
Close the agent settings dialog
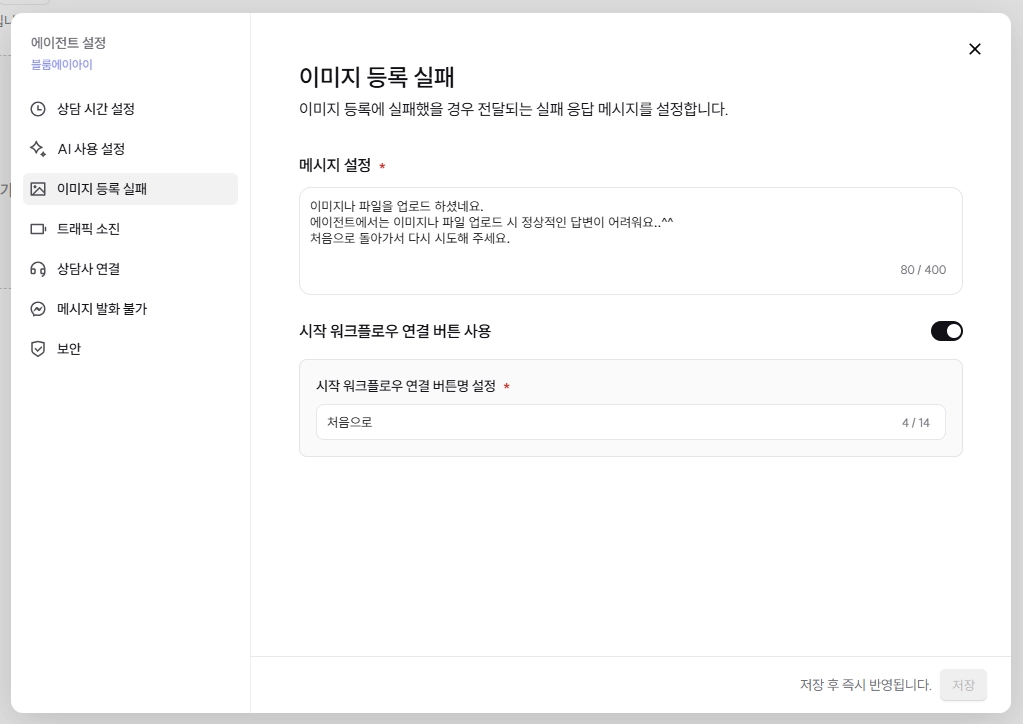975,49
